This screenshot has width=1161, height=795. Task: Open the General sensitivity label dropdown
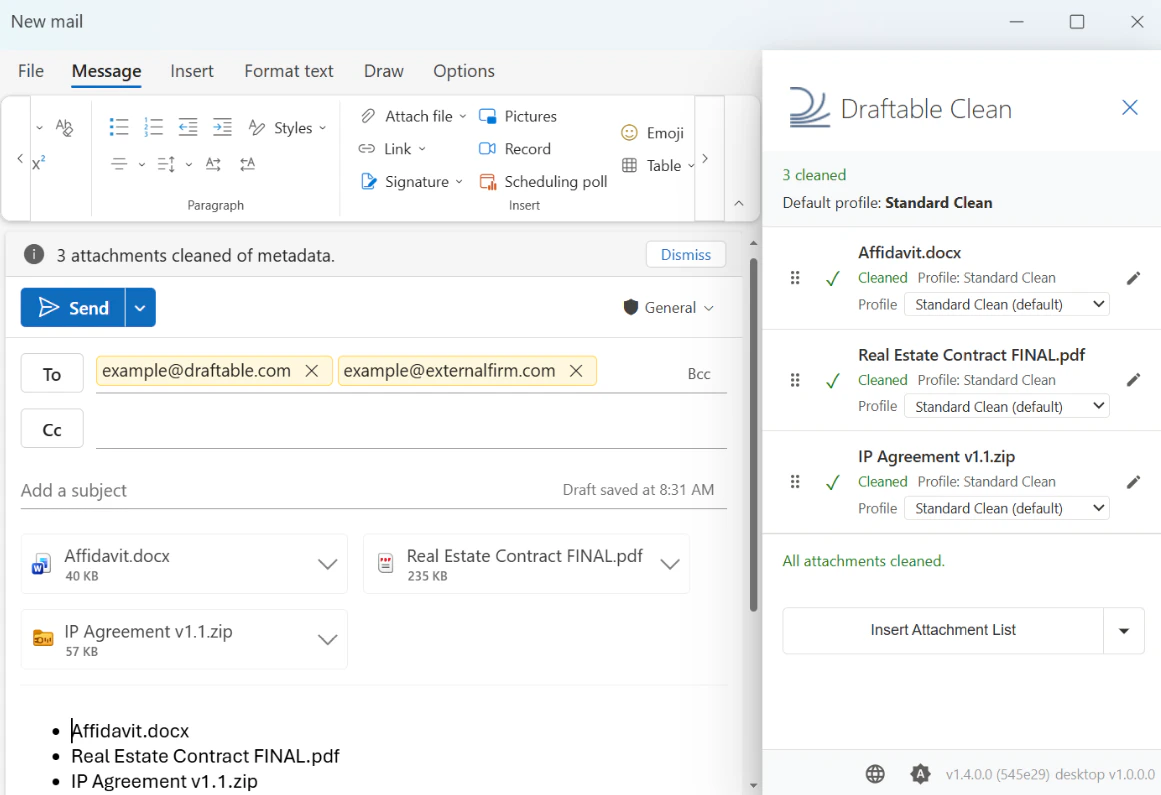(x=669, y=307)
